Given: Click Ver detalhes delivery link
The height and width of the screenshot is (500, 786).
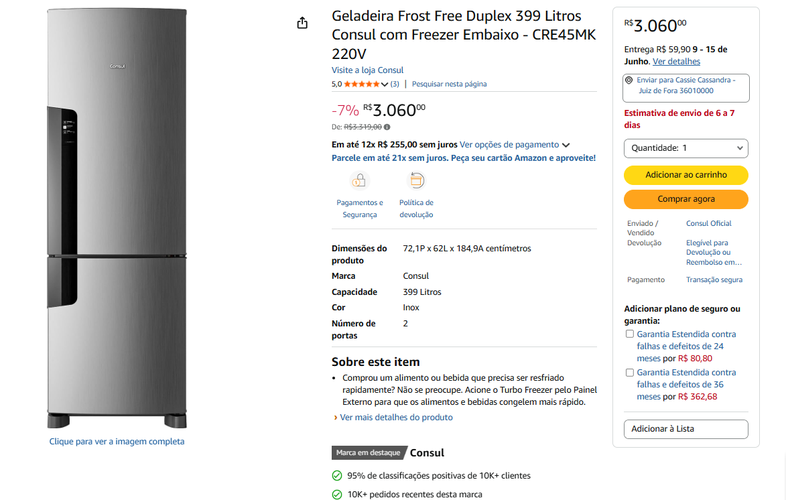Looking at the screenshot, I should 676,62.
